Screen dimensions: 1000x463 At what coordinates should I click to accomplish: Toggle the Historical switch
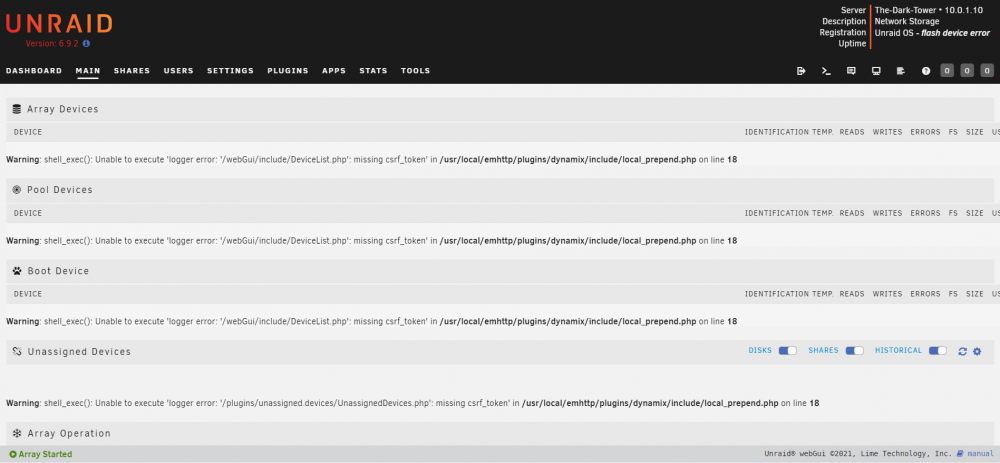tap(938, 351)
